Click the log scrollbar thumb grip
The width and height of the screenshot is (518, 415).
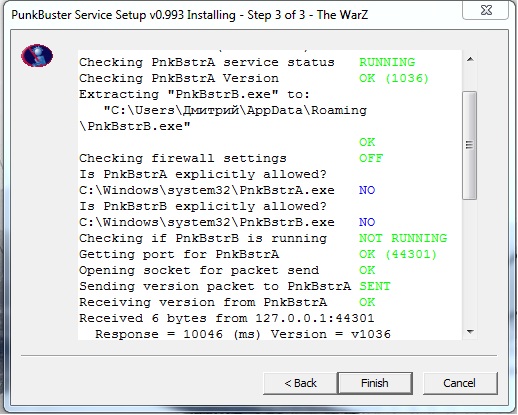[x=470, y=145]
